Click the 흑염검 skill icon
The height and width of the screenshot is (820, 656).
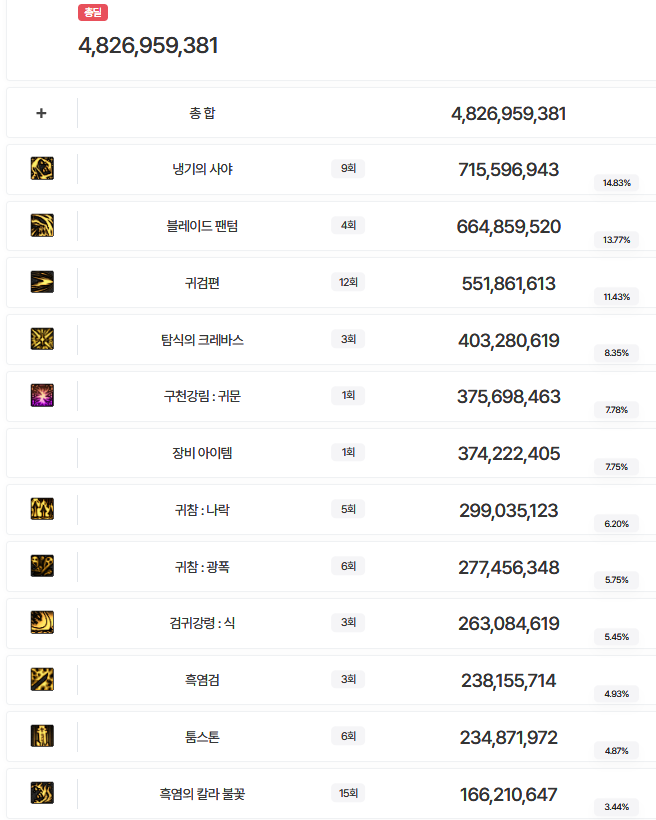coord(42,679)
